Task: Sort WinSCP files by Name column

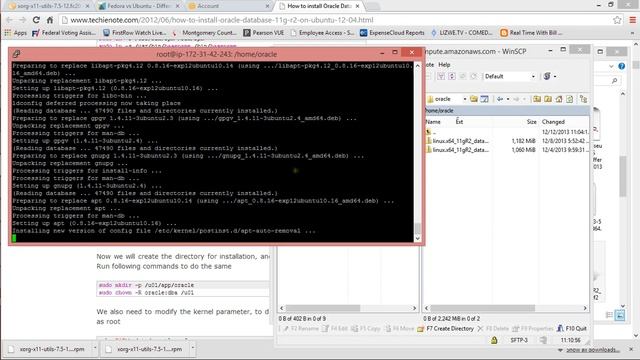Action: [433, 122]
